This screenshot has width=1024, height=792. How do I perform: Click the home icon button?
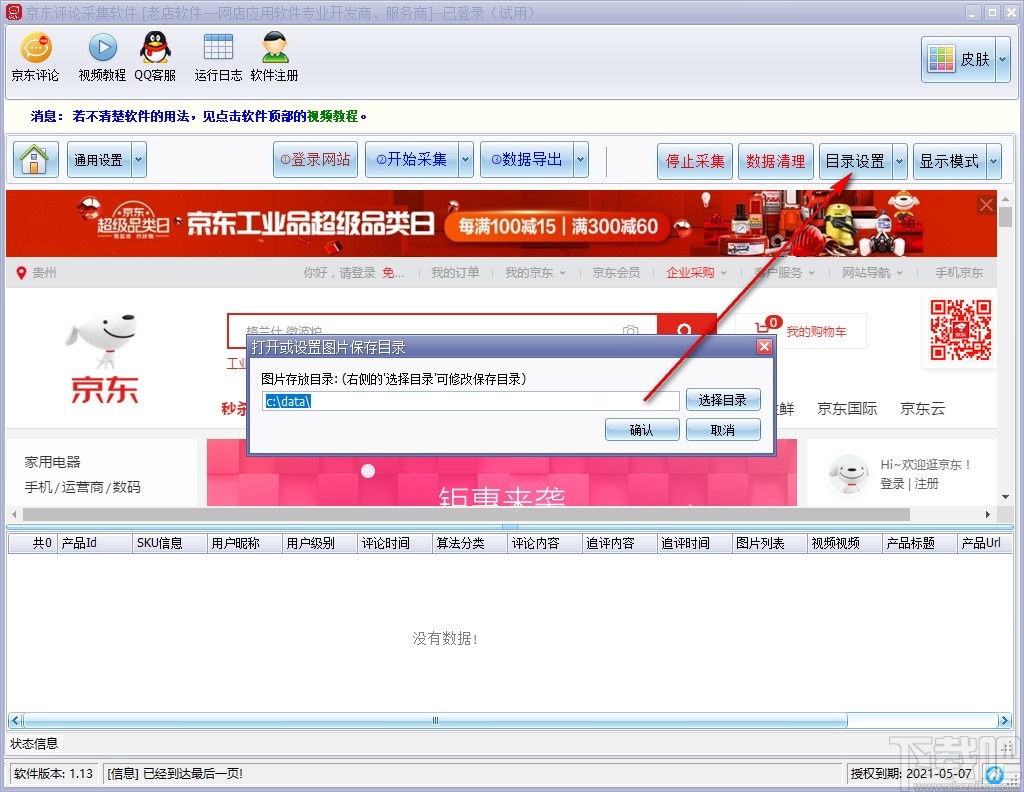[35, 160]
